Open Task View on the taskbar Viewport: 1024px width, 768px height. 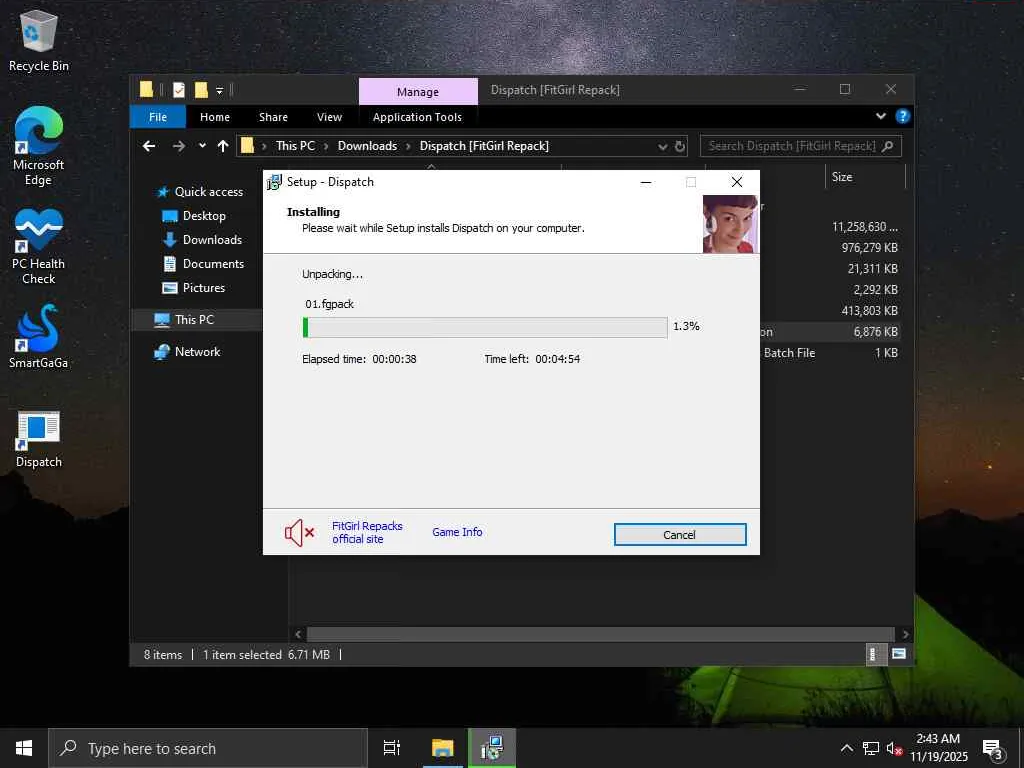[392, 748]
